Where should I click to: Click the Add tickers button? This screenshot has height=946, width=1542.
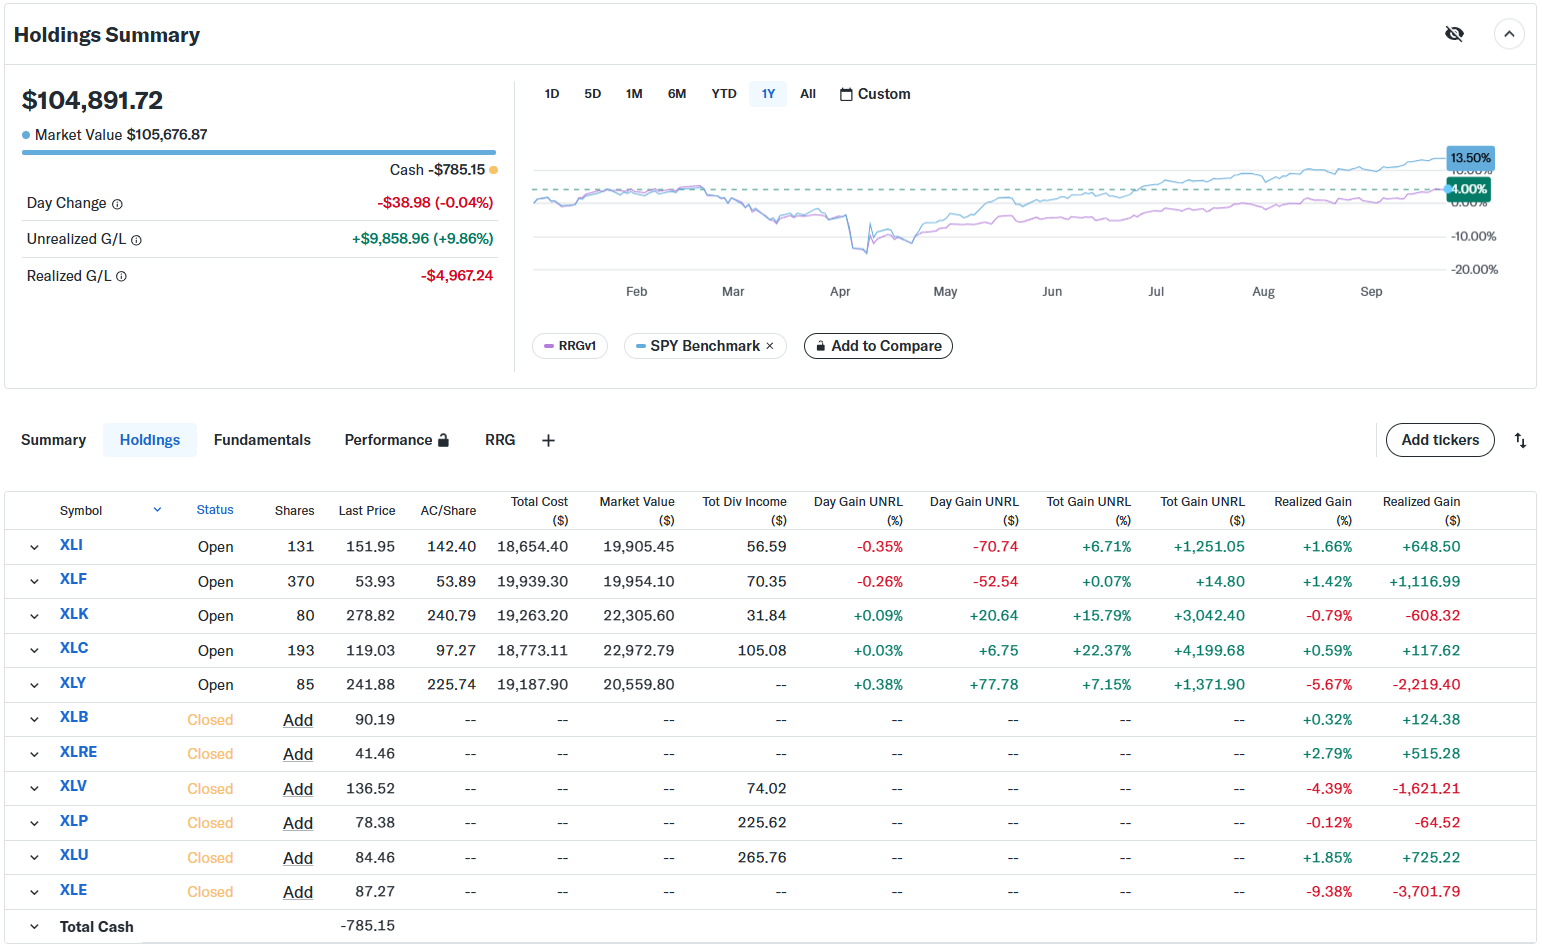[1439, 440]
